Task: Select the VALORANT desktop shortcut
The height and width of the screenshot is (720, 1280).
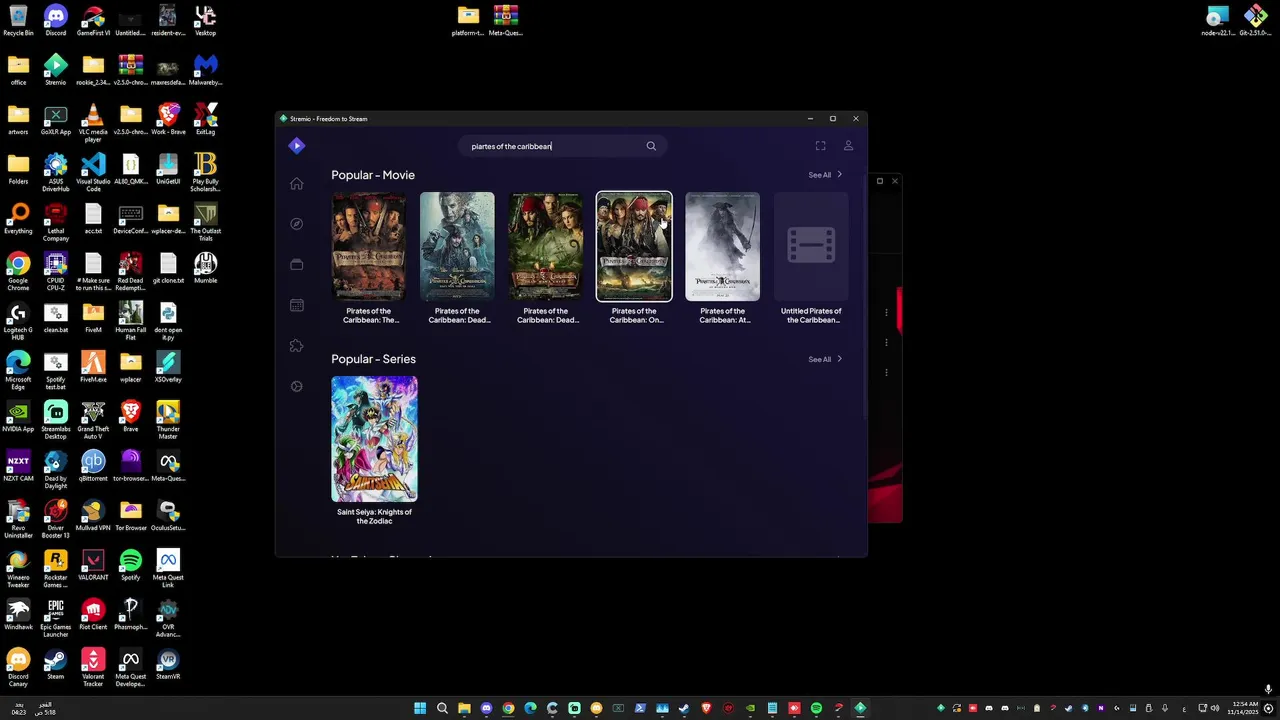Action: tap(93, 564)
